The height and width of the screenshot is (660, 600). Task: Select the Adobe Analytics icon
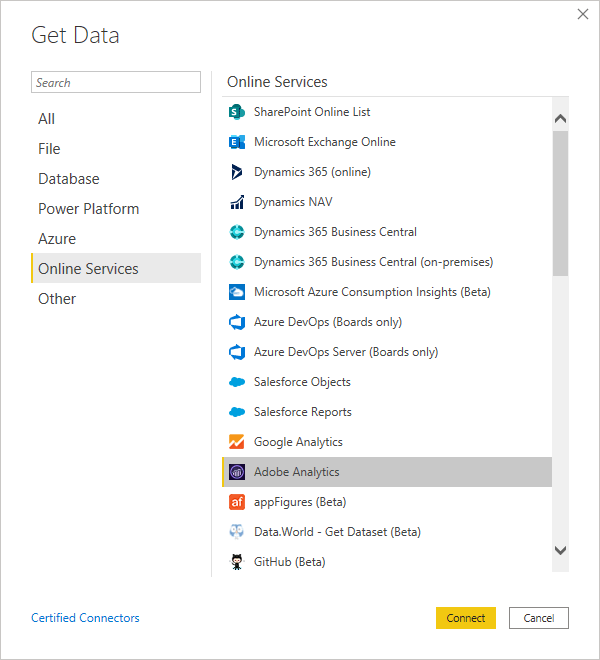237,472
